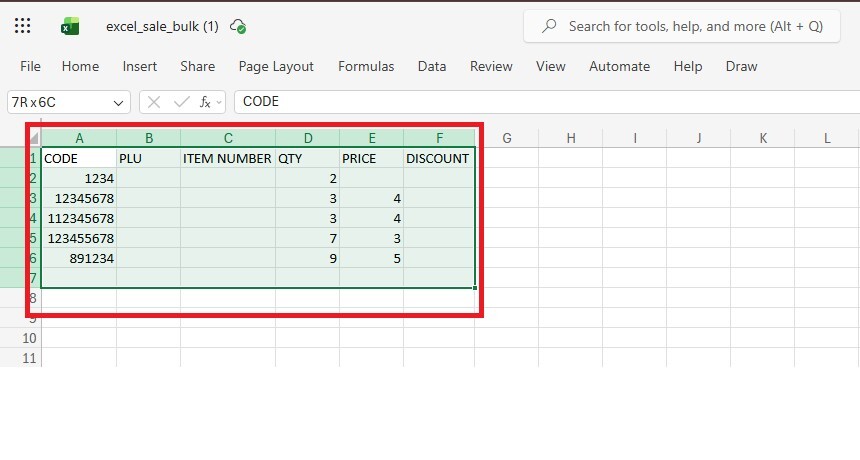Image resolution: width=860 pixels, height=460 pixels.
Task: Select row 8 header
Action: [21, 298]
